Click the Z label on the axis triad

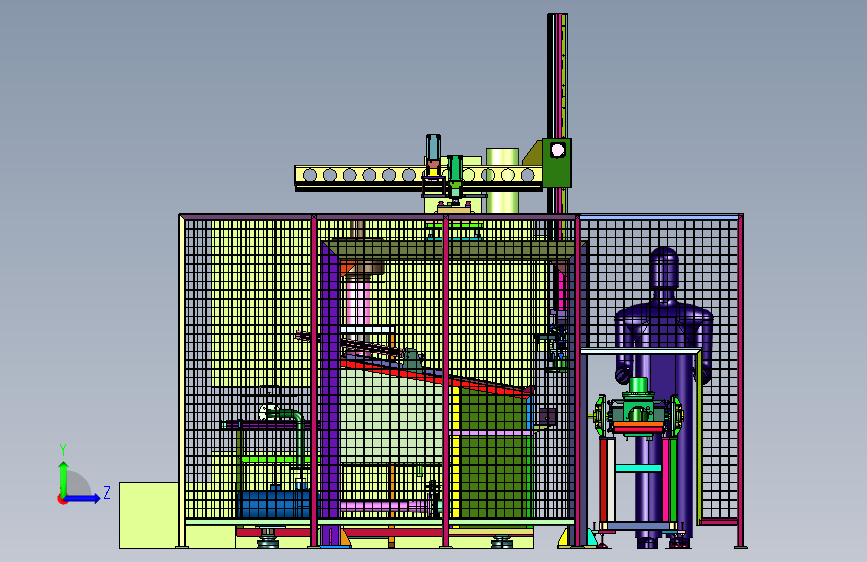[107, 492]
